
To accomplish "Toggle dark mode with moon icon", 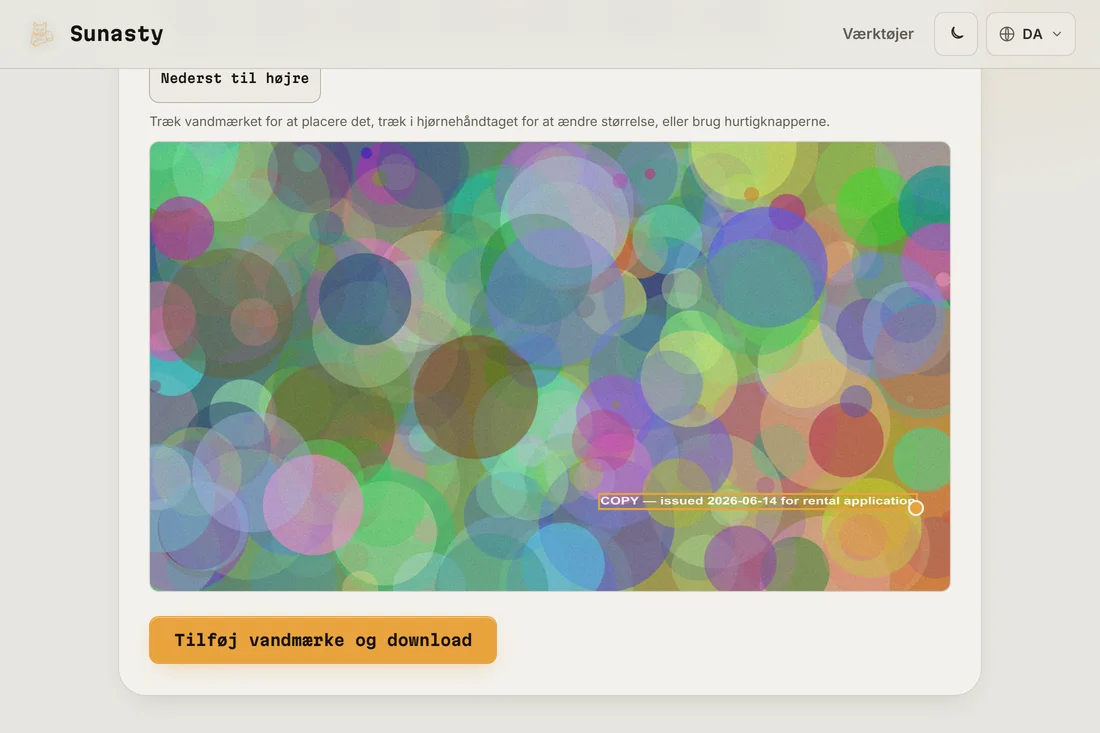I will [955, 34].
